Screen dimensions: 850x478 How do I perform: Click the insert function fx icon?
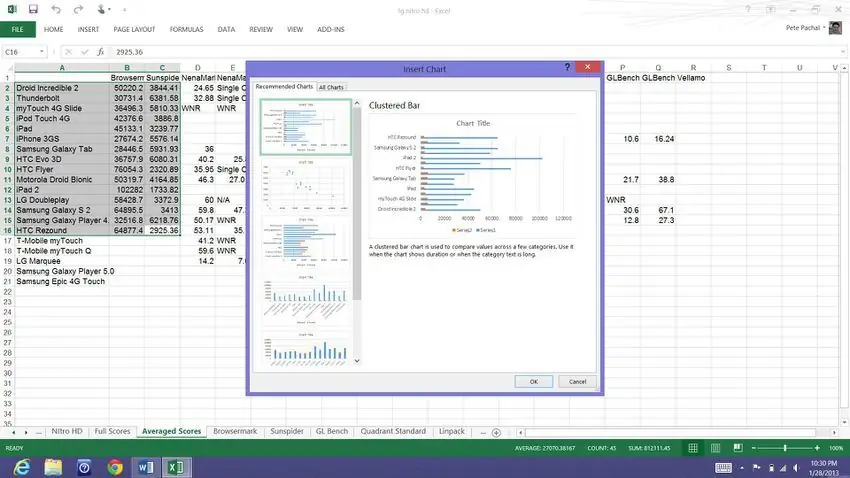coord(100,52)
